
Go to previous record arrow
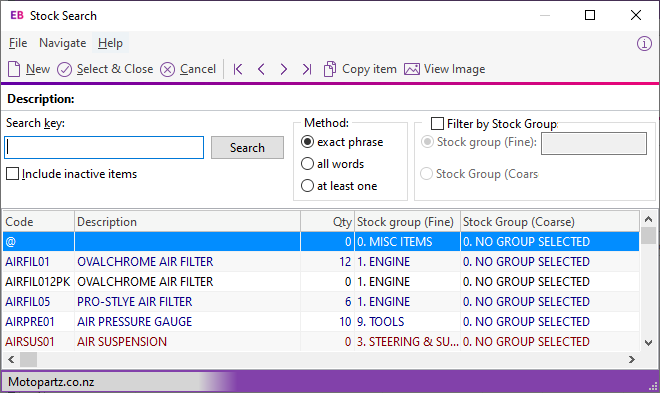[261, 69]
